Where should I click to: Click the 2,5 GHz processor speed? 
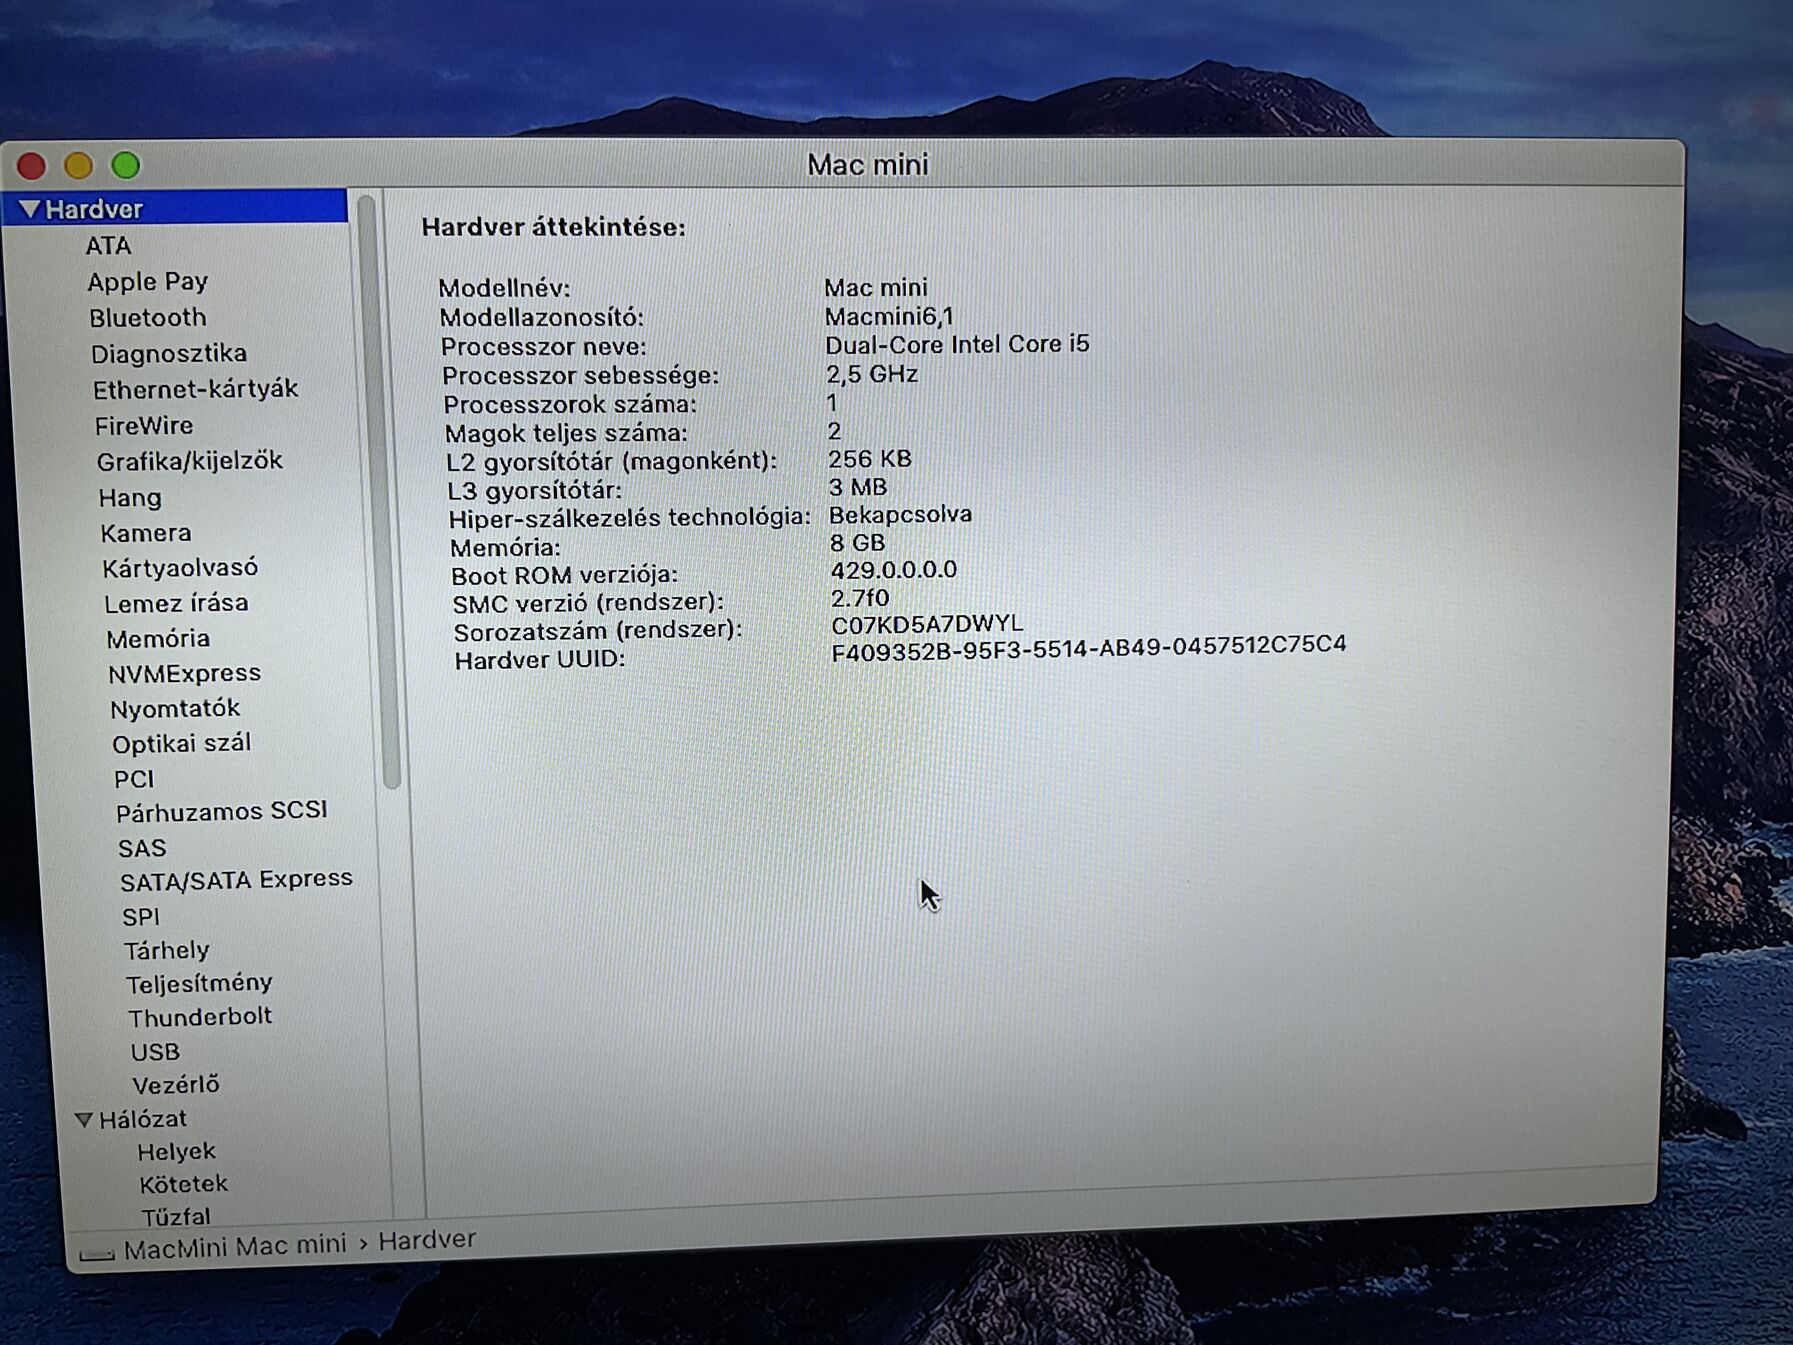click(872, 374)
